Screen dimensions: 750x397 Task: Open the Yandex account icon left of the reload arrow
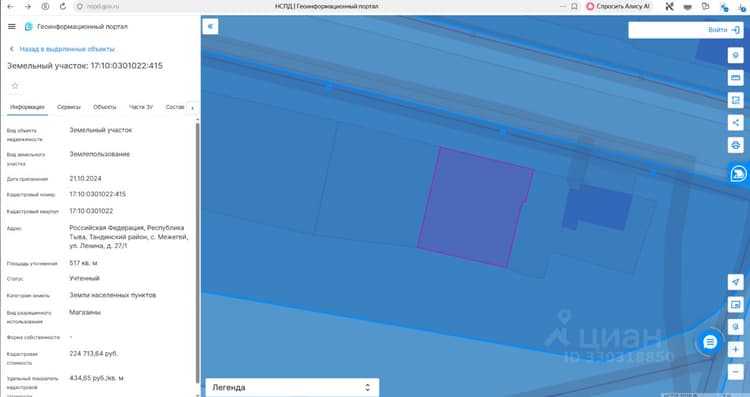coord(45,7)
